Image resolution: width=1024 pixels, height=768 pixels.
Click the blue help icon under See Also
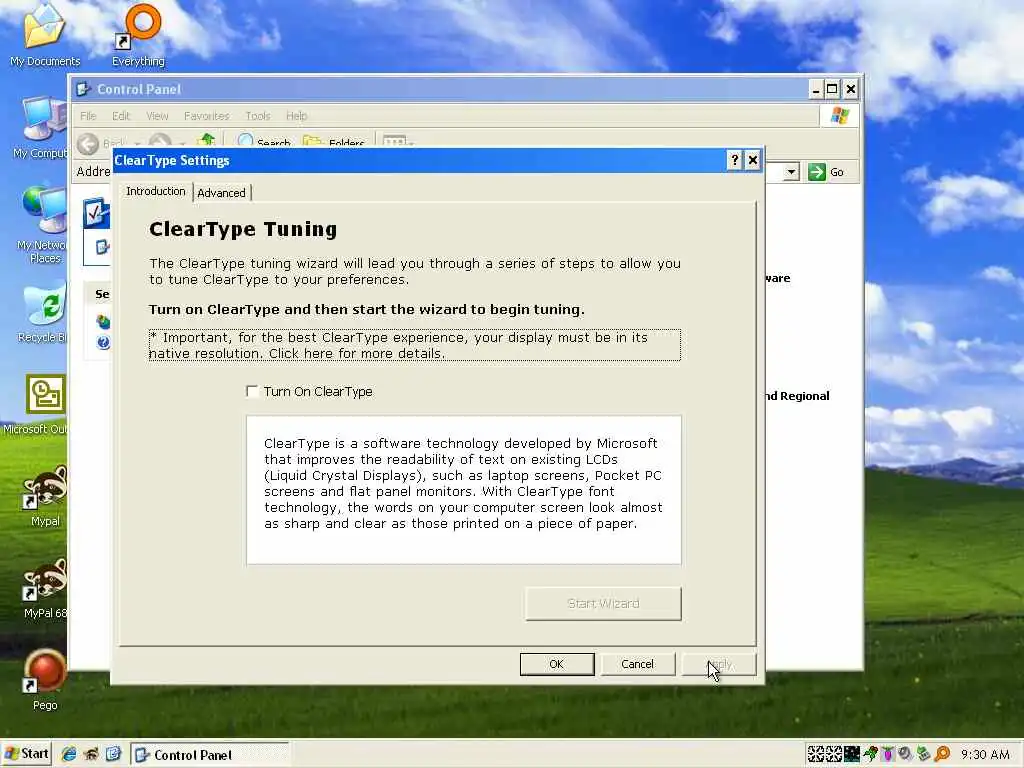pos(103,342)
